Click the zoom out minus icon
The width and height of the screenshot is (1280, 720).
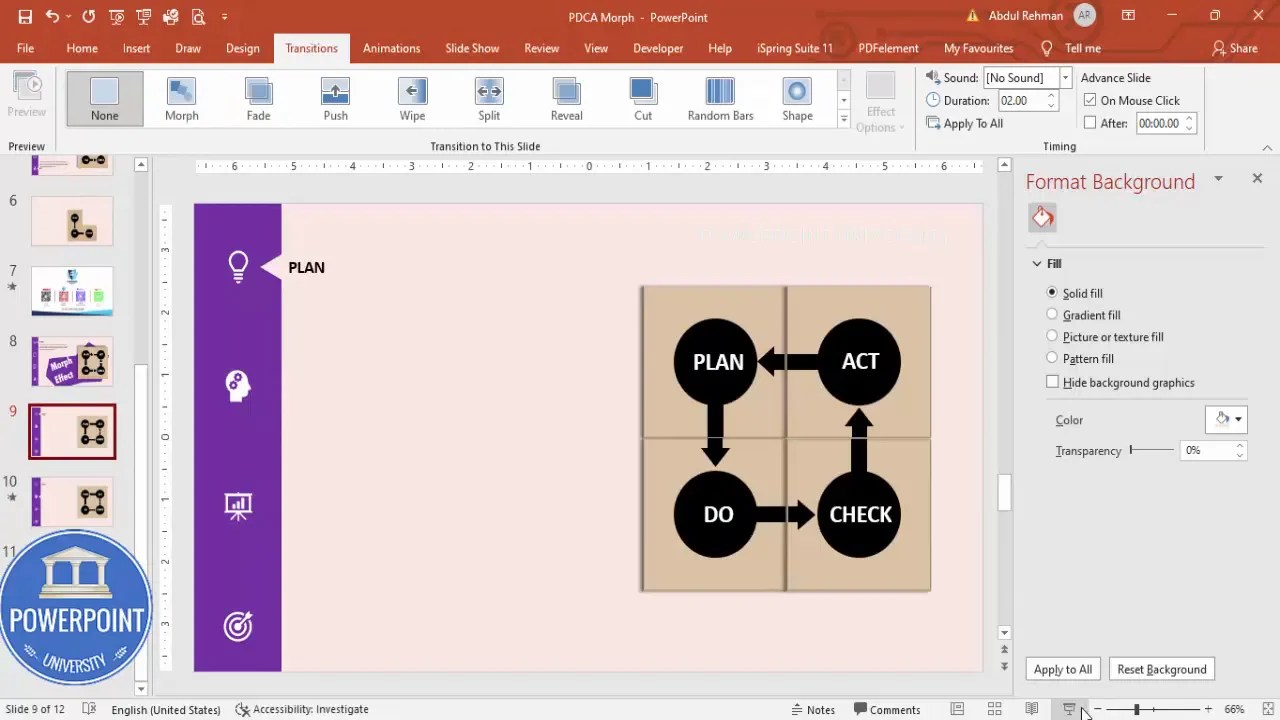pos(1097,709)
